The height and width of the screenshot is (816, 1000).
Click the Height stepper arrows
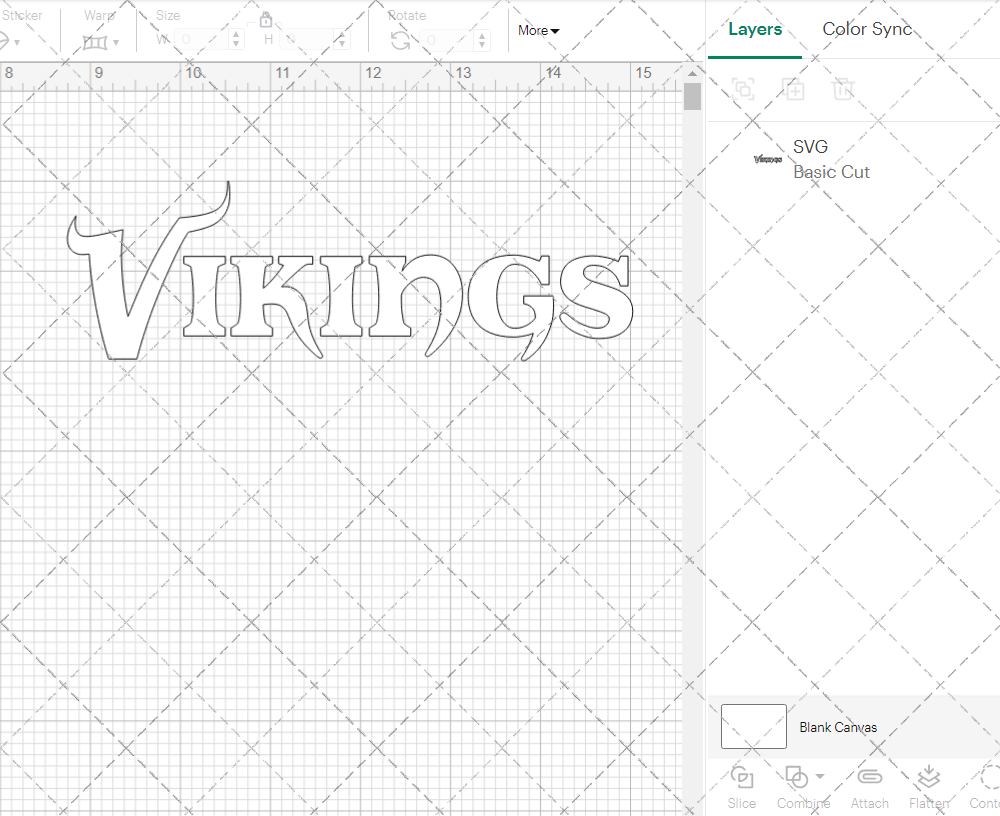tap(342, 40)
